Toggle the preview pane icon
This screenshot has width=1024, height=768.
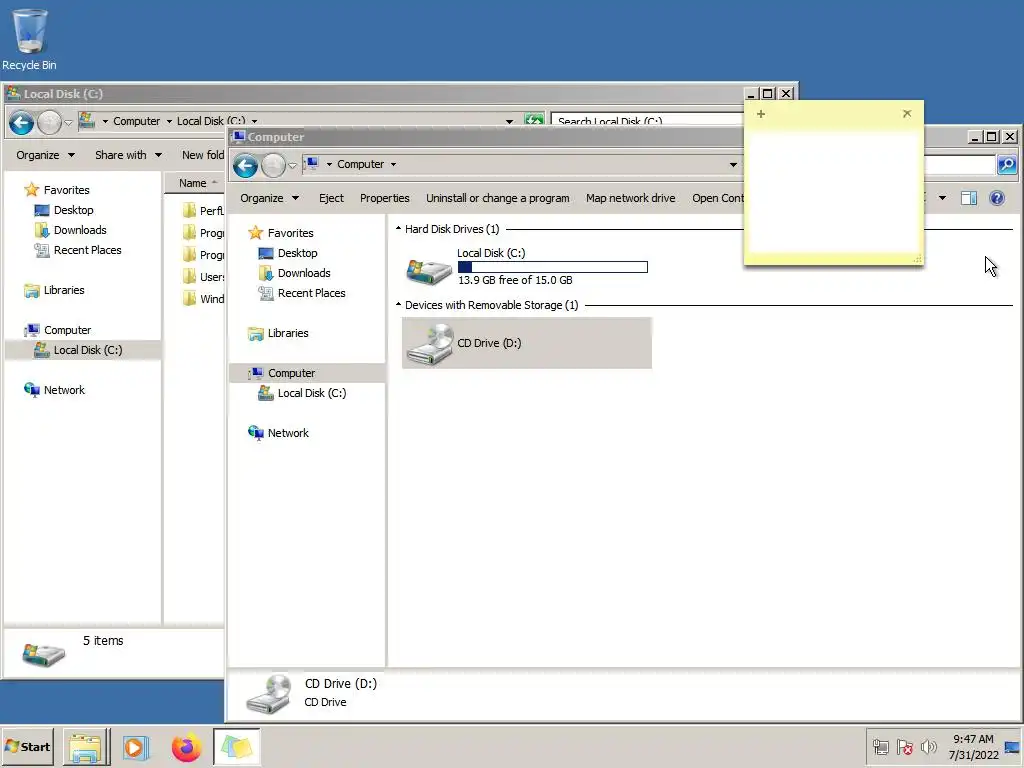pos(968,198)
